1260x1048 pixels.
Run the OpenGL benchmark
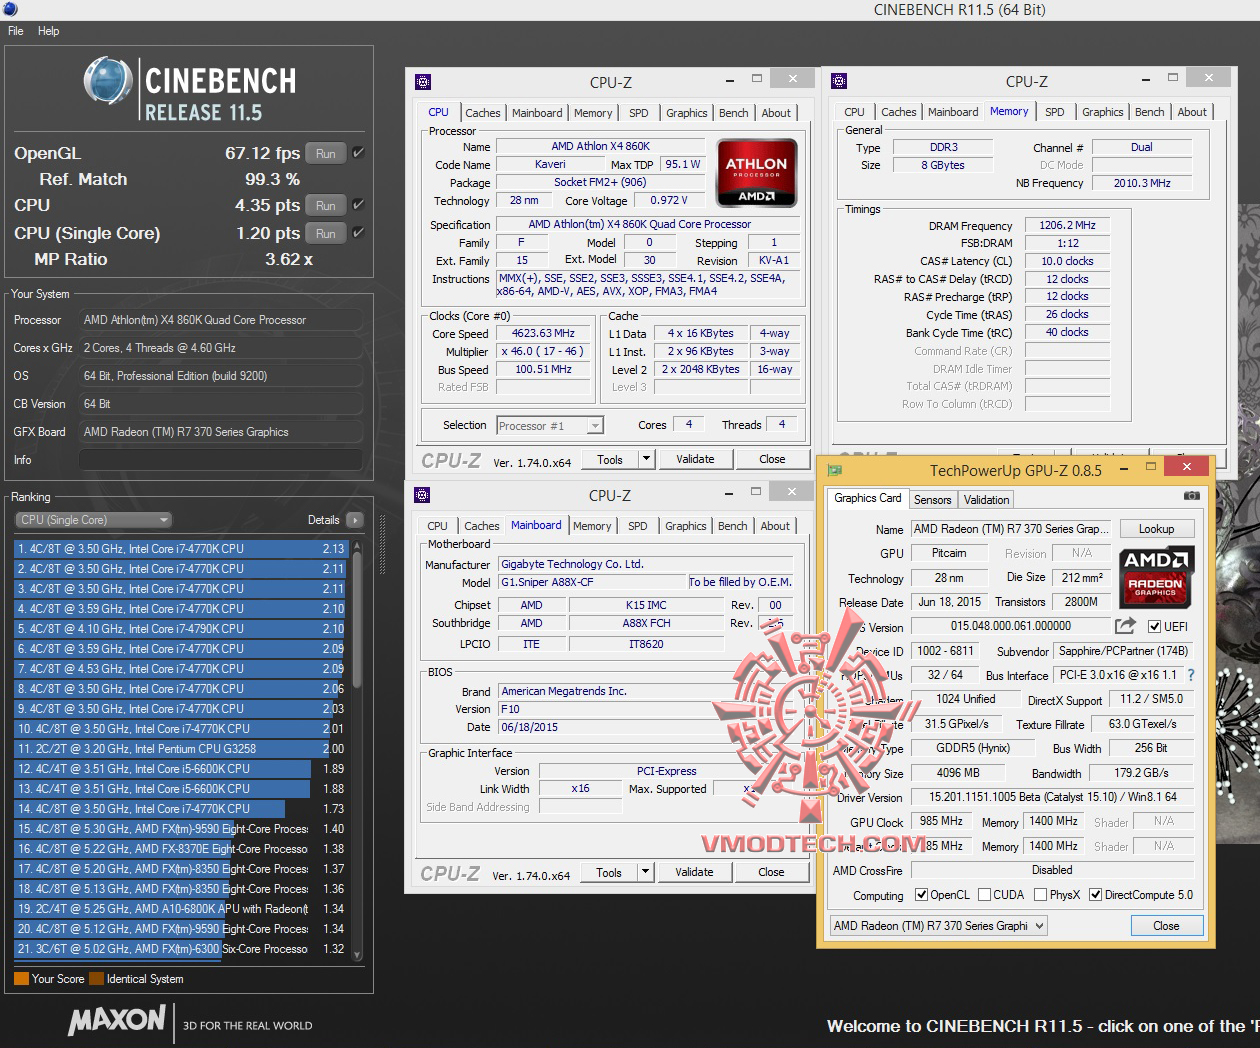(x=326, y=154)
